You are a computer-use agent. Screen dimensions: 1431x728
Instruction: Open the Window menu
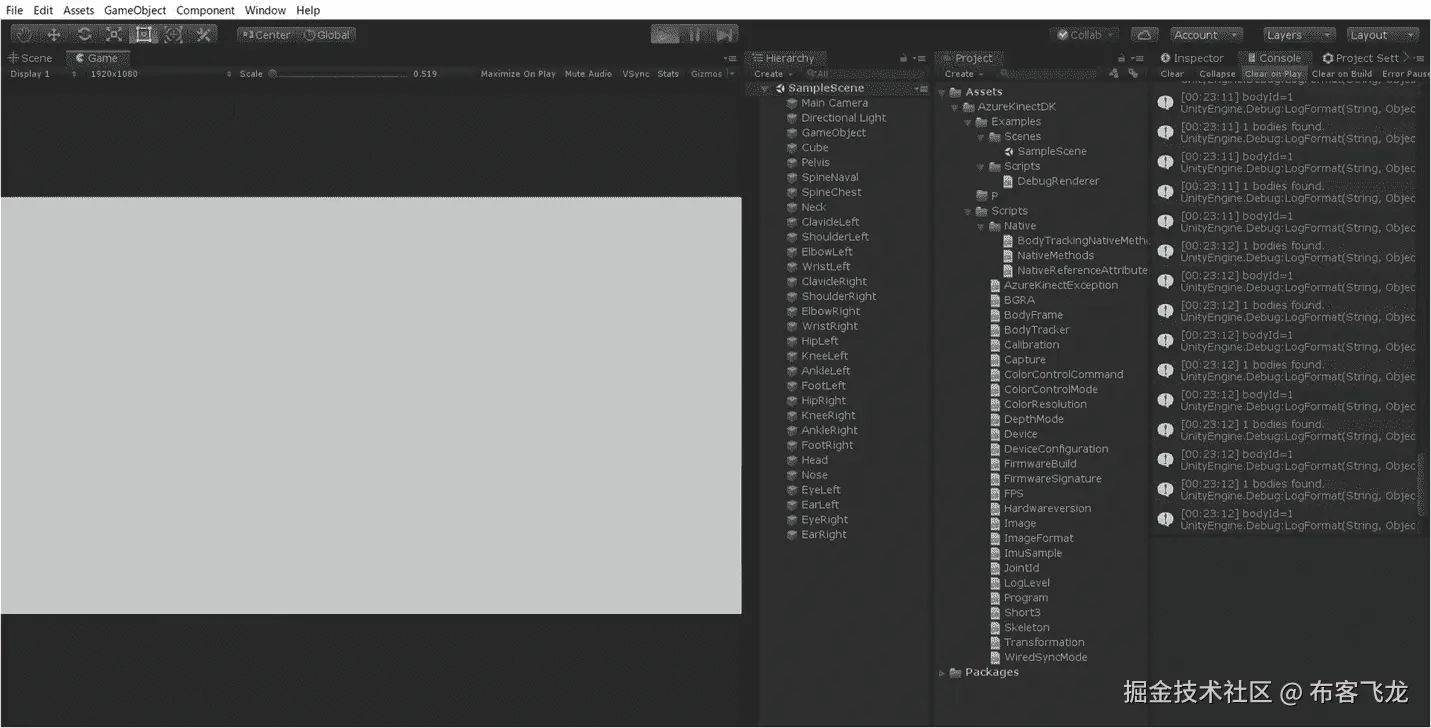[x=265, y=10]
